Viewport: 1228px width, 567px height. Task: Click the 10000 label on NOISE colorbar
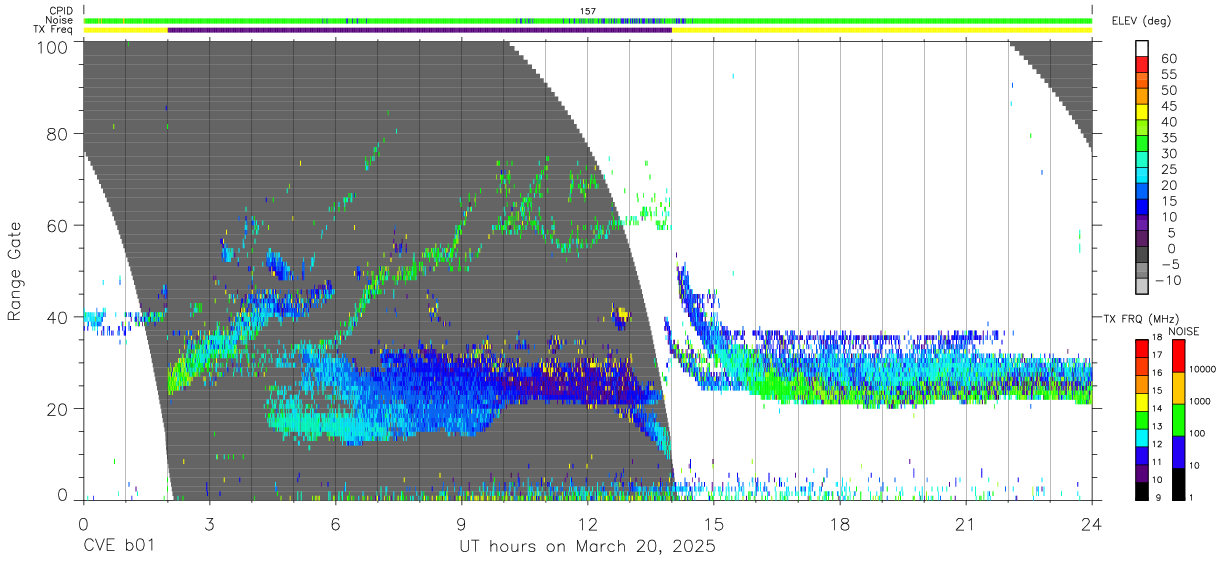[1204, 370]
